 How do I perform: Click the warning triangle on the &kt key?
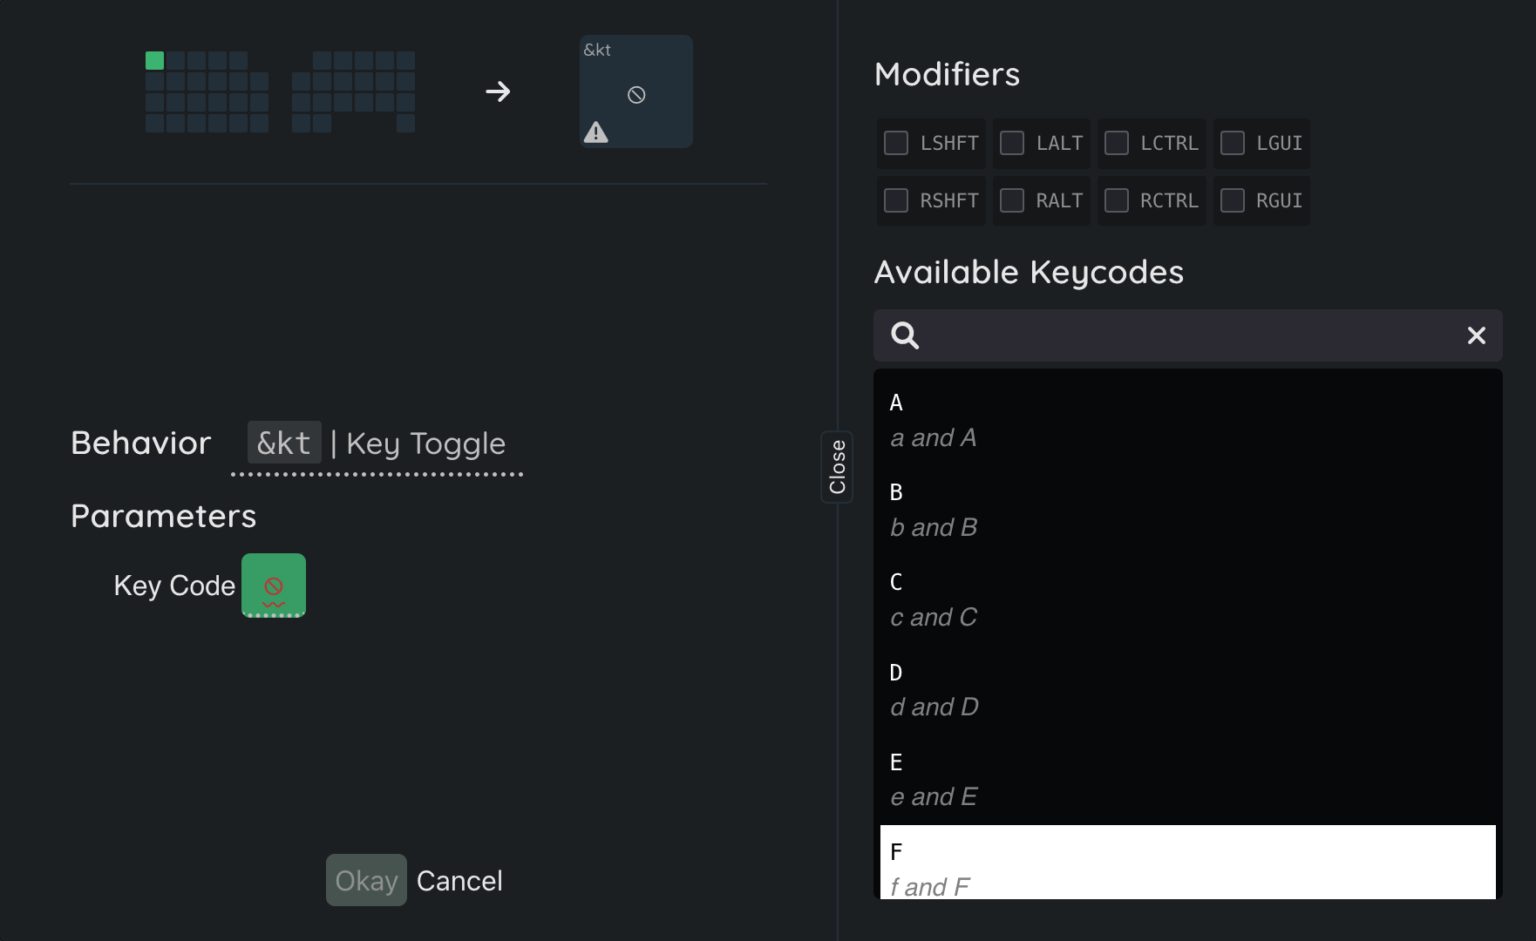pos(596,132)
